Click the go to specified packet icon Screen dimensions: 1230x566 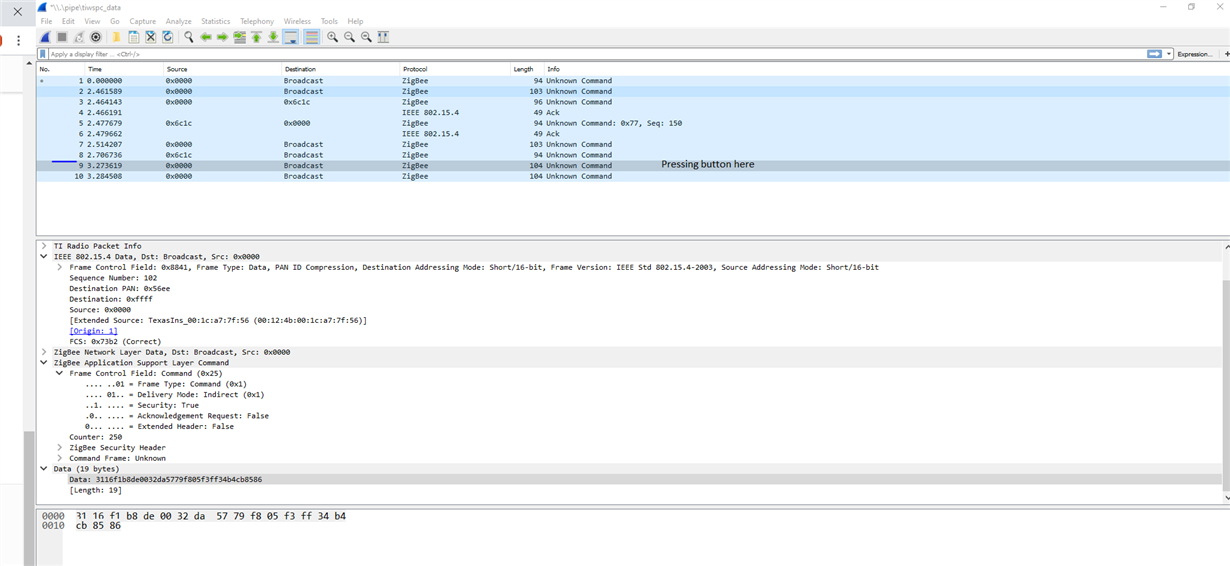(x=239, y=37)
